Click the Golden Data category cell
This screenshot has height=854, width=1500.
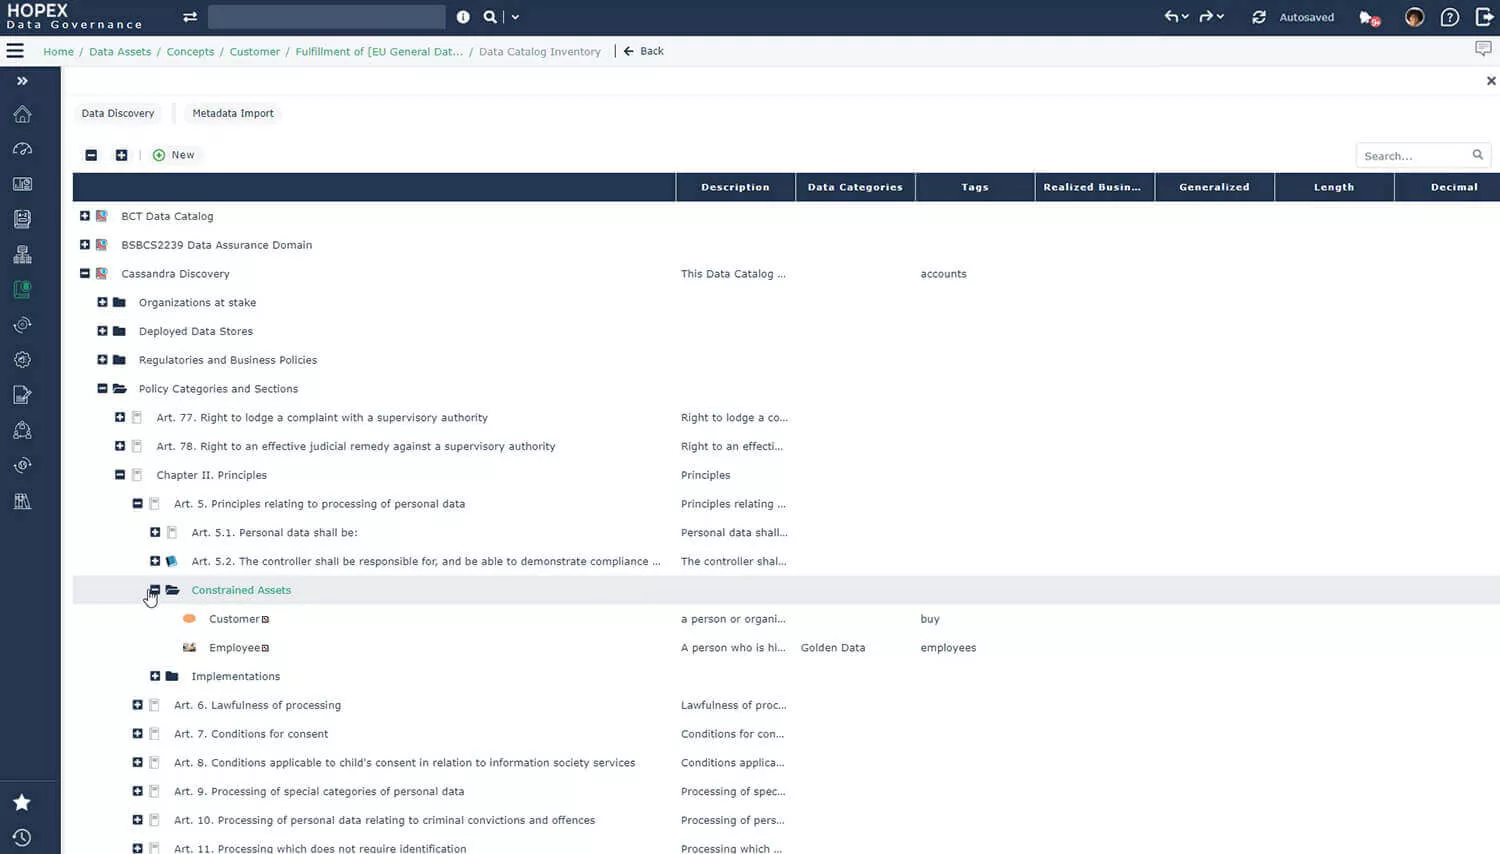833,648
